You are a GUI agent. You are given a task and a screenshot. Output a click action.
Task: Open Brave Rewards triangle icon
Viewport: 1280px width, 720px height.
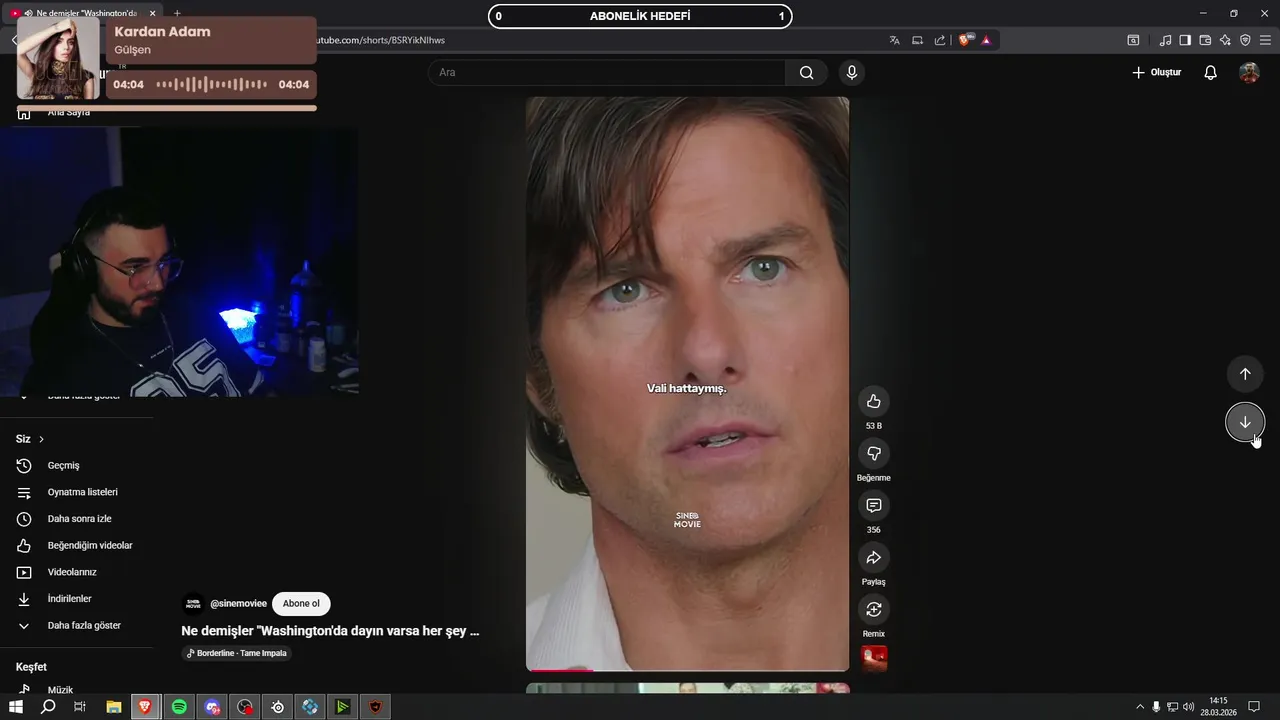click(986, 40)
